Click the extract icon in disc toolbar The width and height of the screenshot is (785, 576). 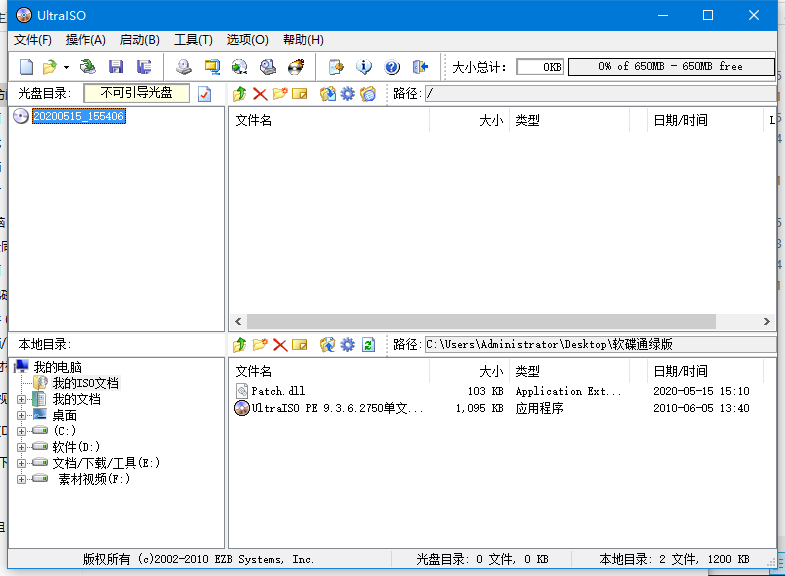(327, 94)
